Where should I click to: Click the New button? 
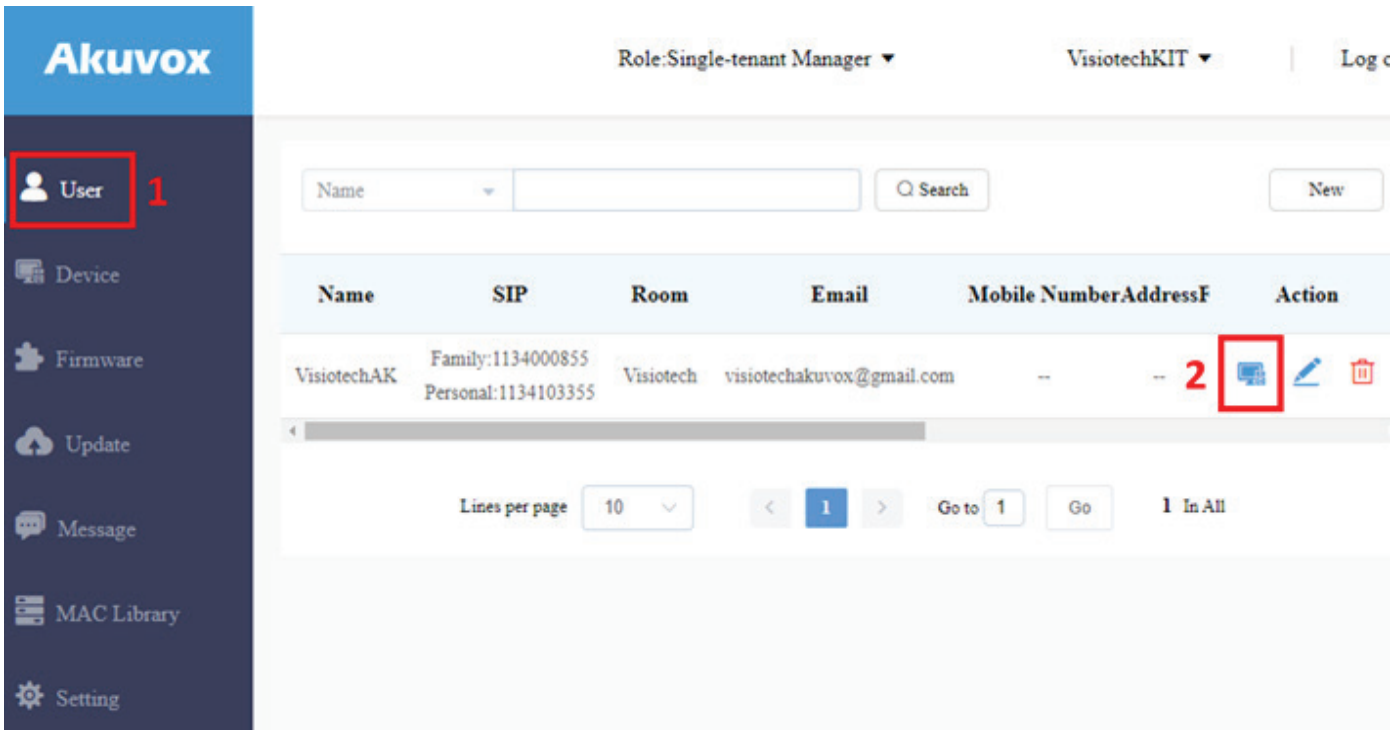click(1326, 190)
